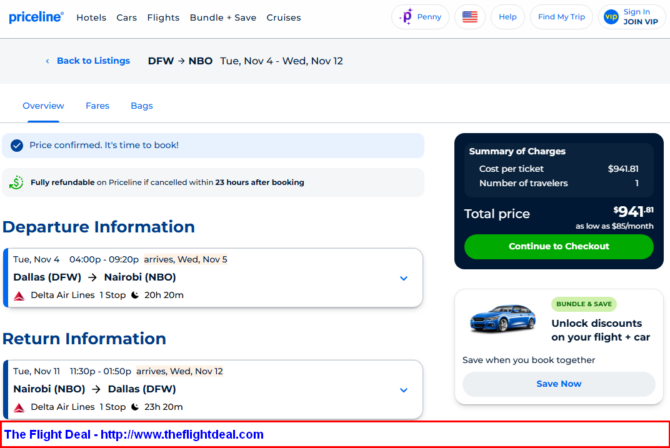Screen dimensions: 670x448
Task: Click the Return Information heading
Action: pyautogui.click(x=84, y=339)
